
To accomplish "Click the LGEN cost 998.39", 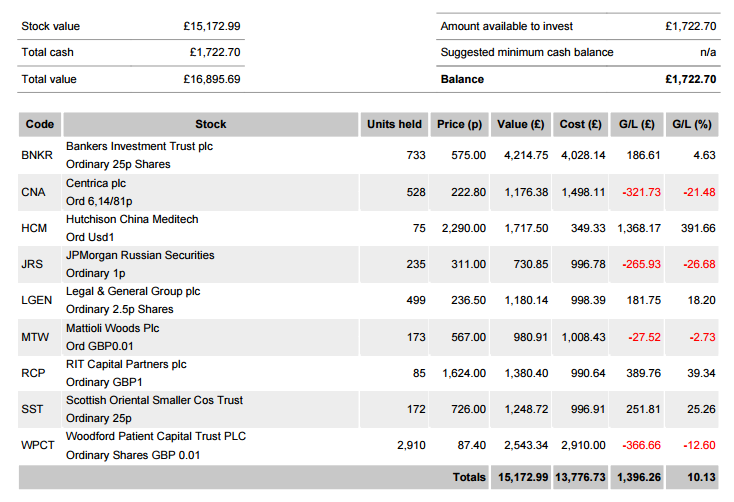I will 588,300.
